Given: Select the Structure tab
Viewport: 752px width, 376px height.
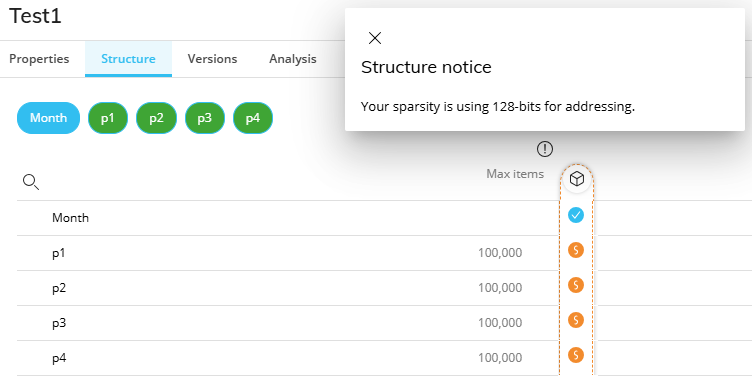Looking at the screenshot, I should tap(128, 59).
